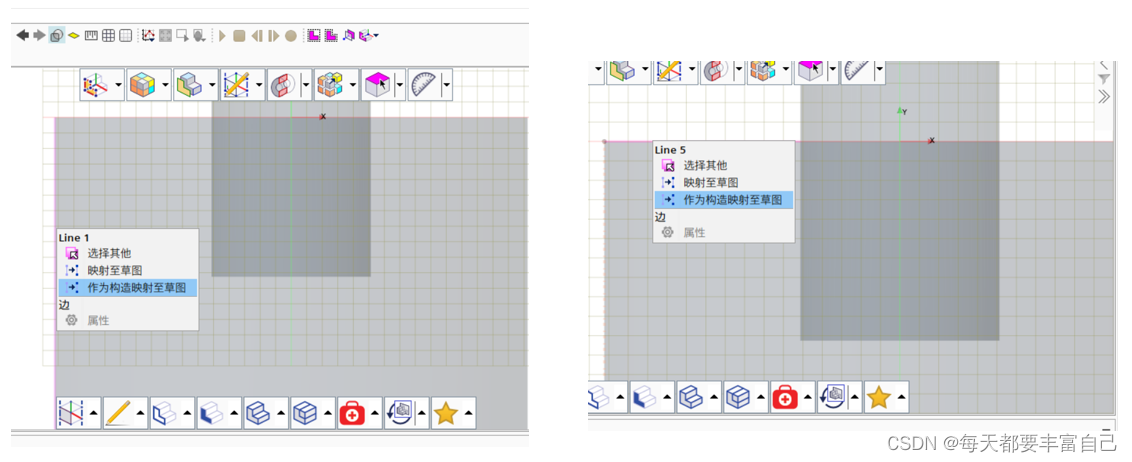The image size is (1132, 462).
Task: Toggle the light grid icon left of the sketch-axes icon
Action: [126, 35]
